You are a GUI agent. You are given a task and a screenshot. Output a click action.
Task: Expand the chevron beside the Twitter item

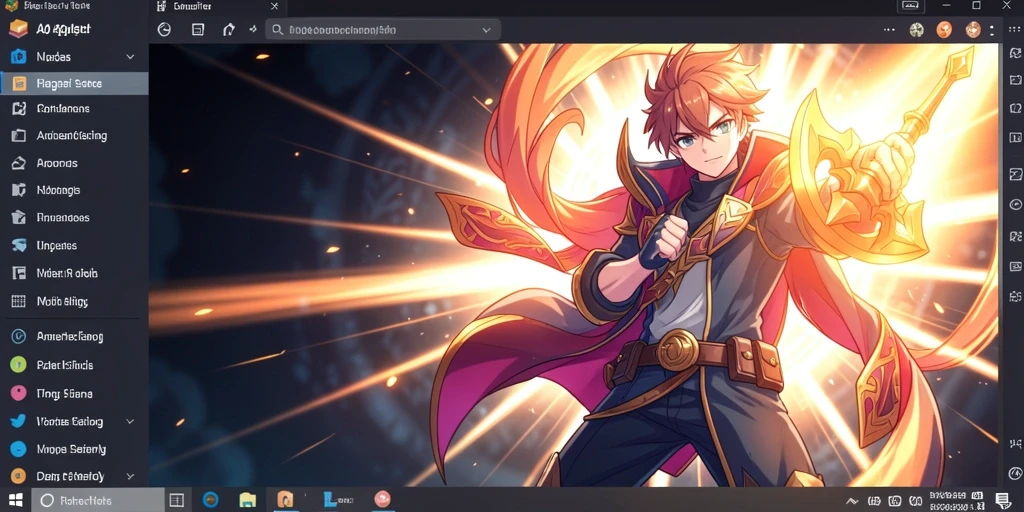pos(130,421)
